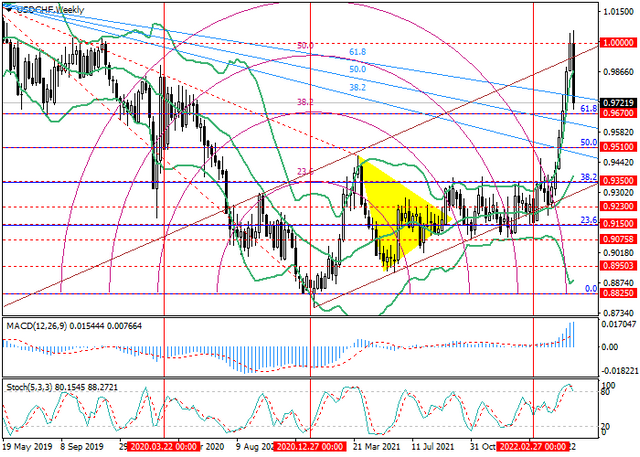Click the 21 Mar 2021 date label
The width and height of the screenshot is (640, 457).
[378, 446]
